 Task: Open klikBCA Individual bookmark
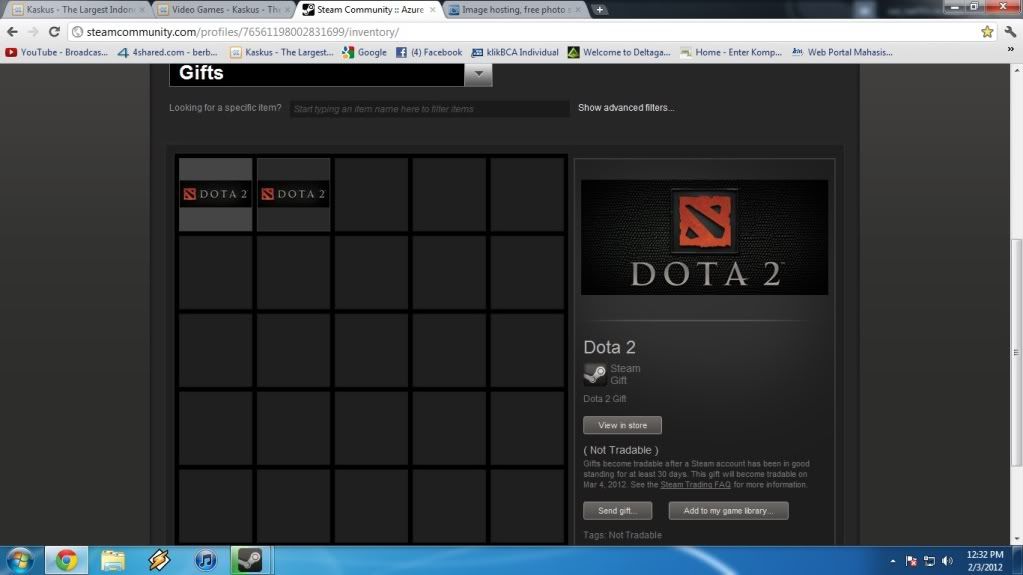(515, 52)
